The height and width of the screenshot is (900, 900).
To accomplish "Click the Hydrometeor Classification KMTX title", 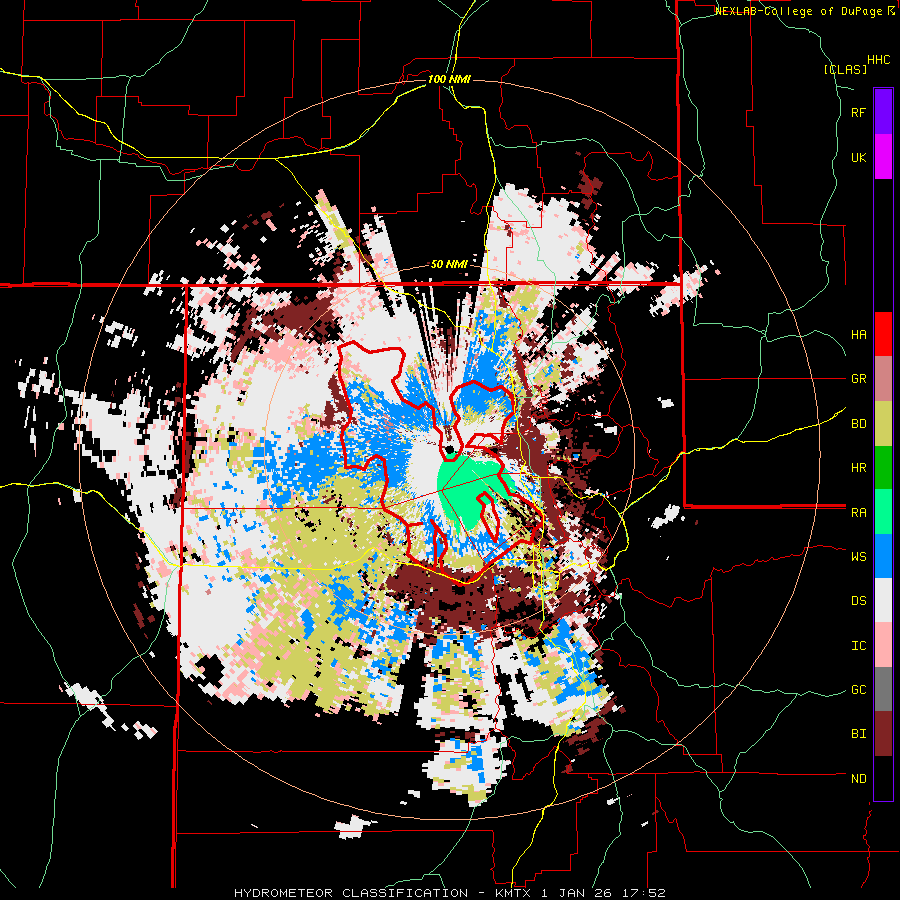I will 450,893.
